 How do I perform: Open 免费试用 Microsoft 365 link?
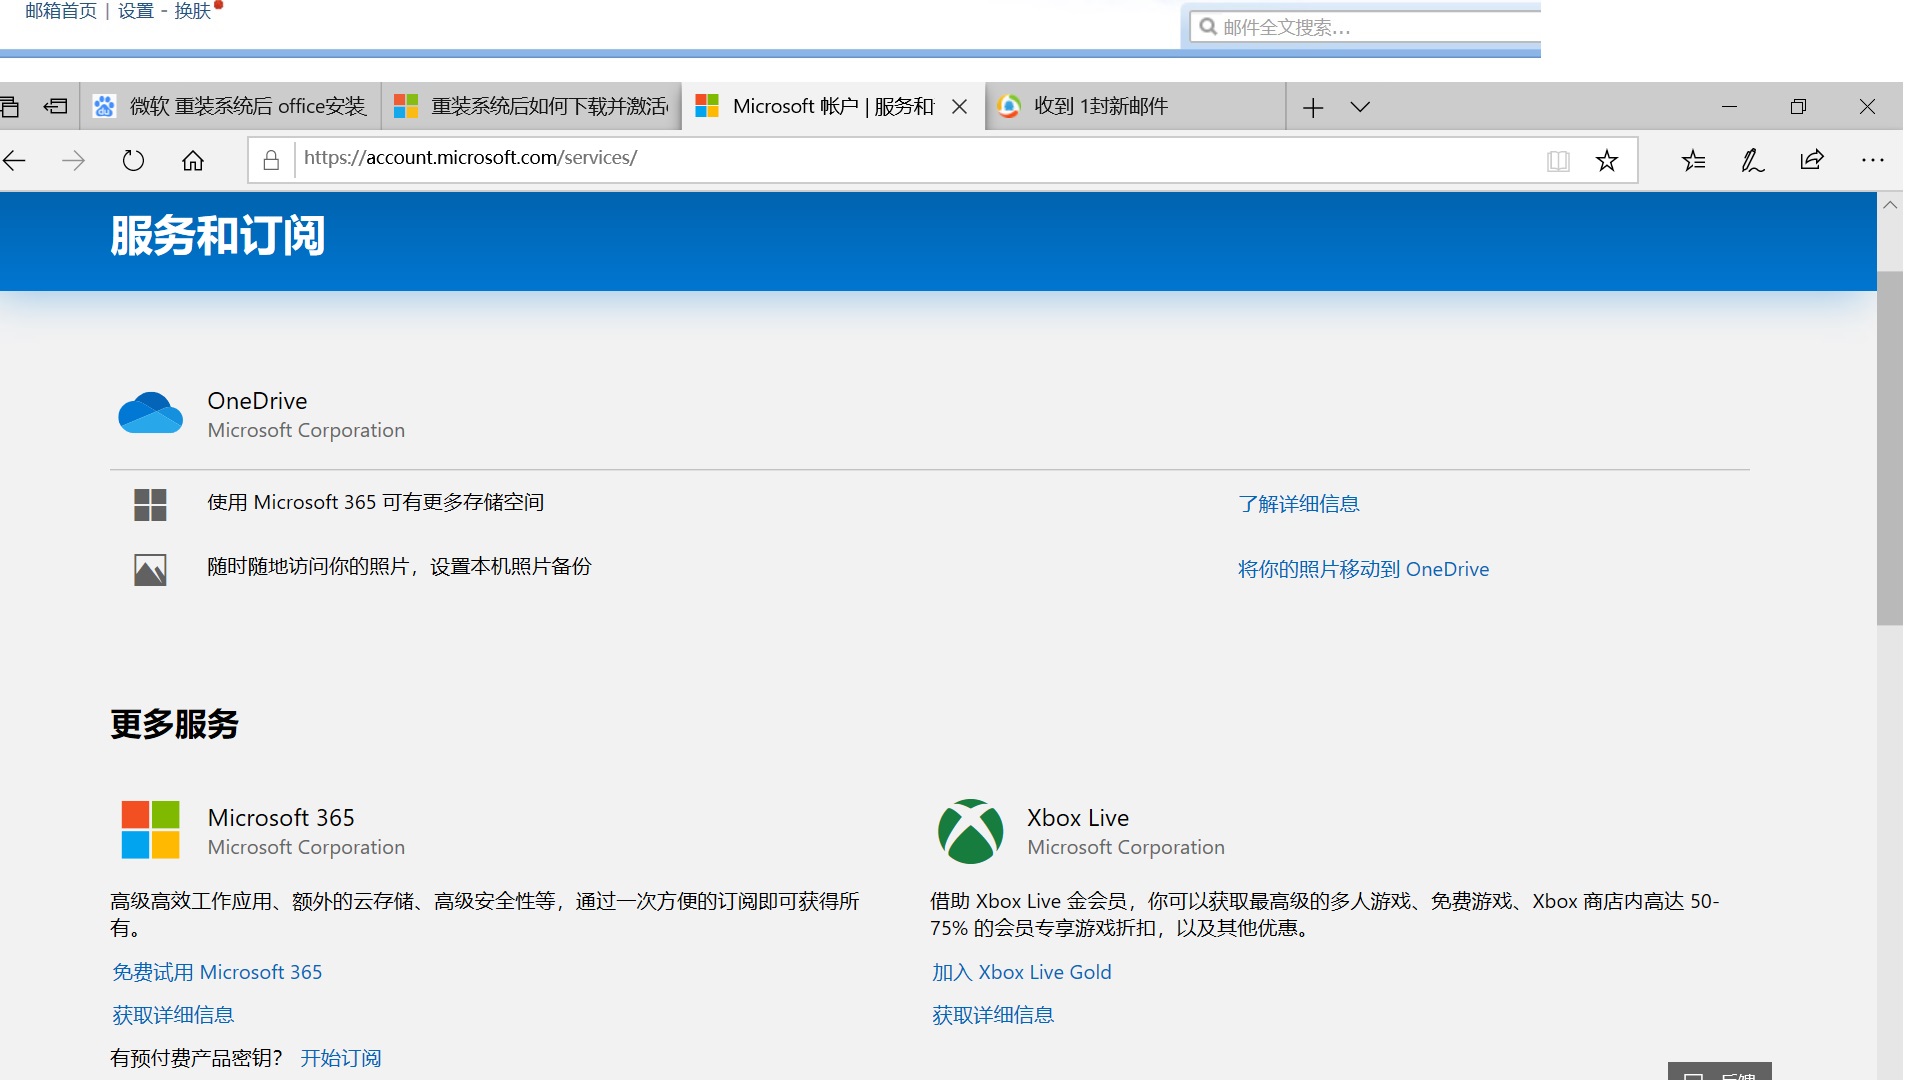coord(217,972)
